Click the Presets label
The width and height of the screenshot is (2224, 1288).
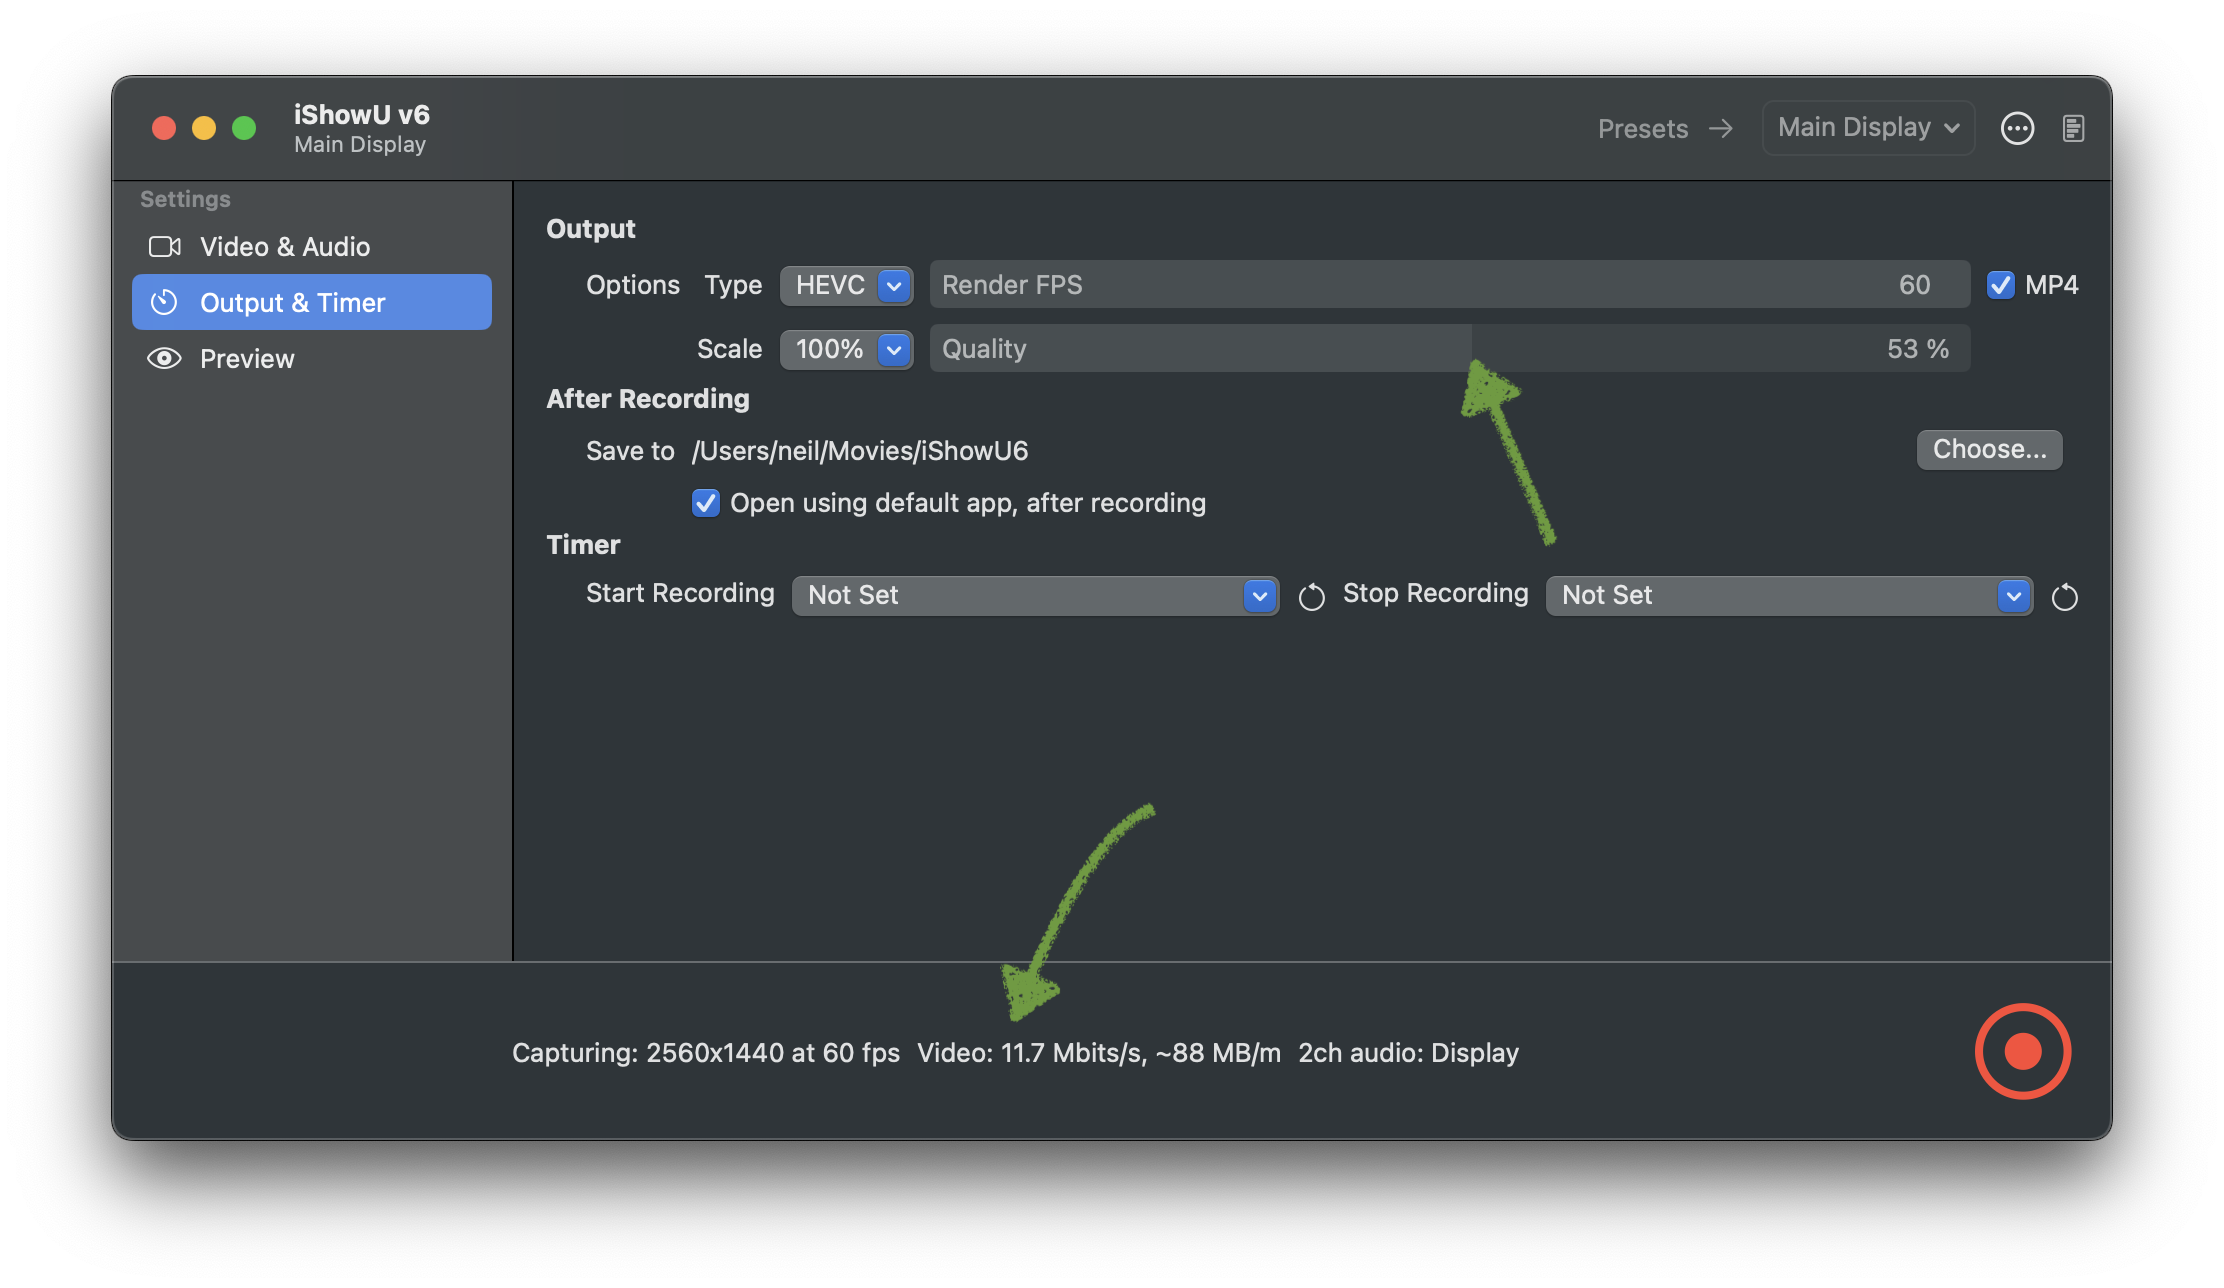tap(1642, 128)
